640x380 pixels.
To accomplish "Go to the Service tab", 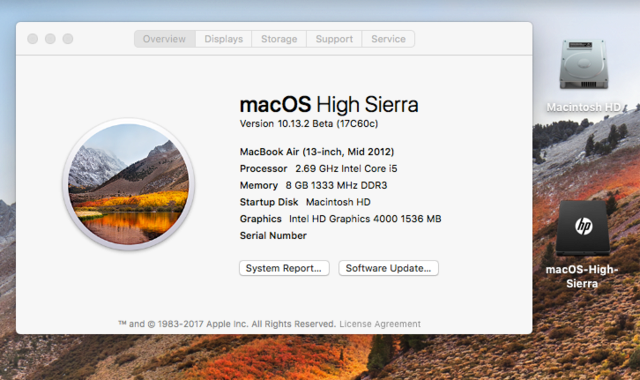I will tap(389, 39).
